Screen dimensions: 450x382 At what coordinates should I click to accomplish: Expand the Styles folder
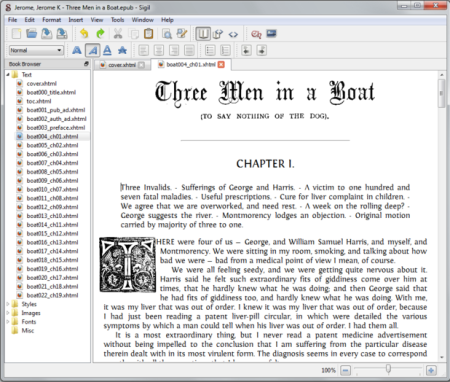[8, 304]
